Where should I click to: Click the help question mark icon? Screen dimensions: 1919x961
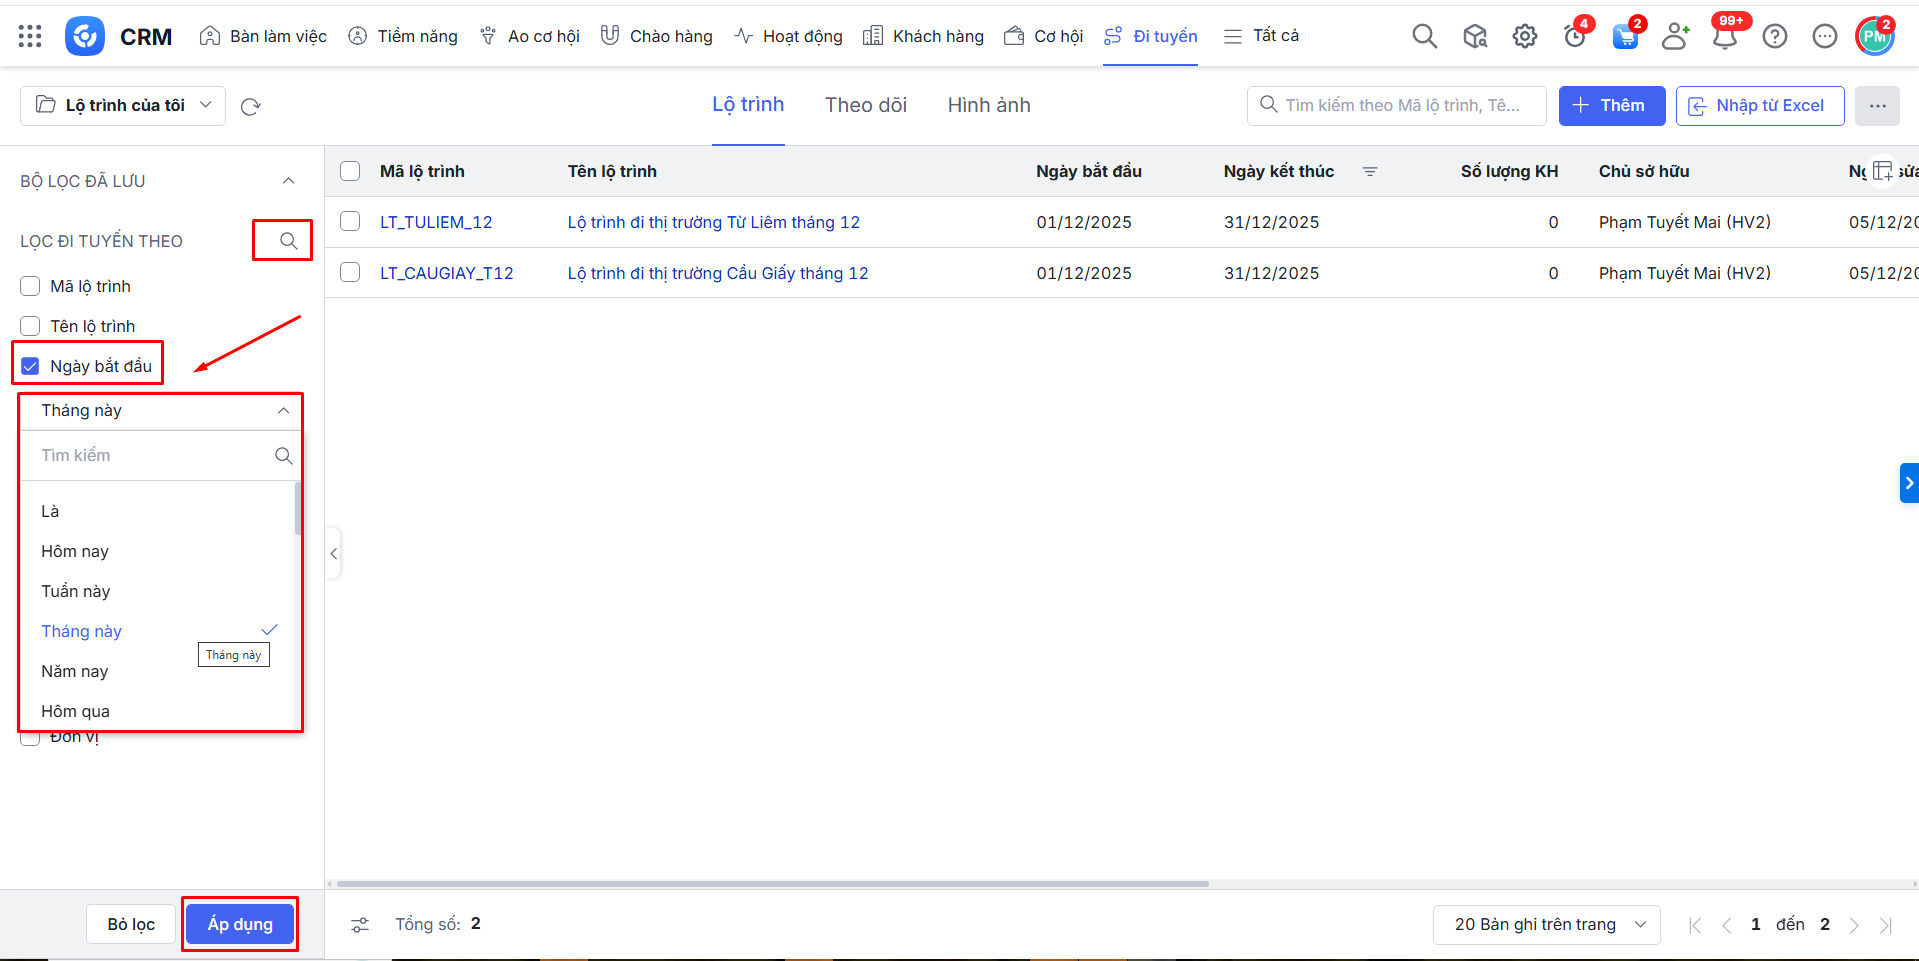click(x=1774, y=37)
